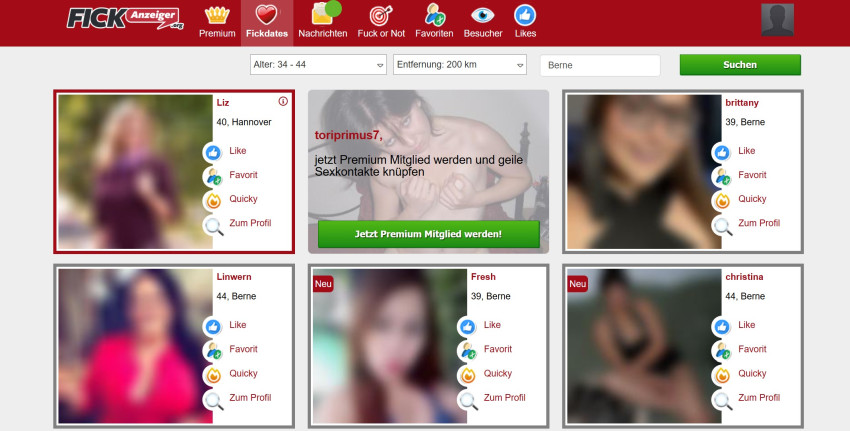This screenshot has width=850, height=431.
Task: Click Jetzt Premium Mitglied werden button
Action: click(428, 234)
